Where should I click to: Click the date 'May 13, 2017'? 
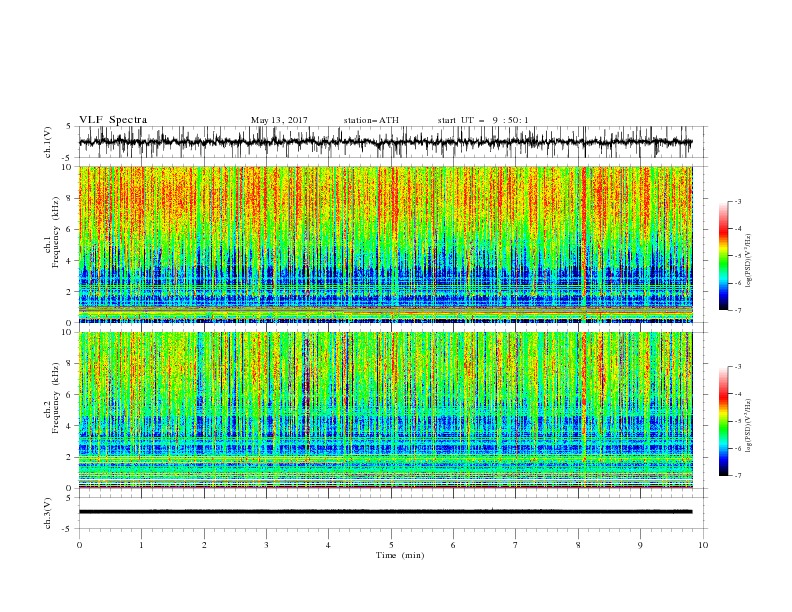(x=279, y=120)
